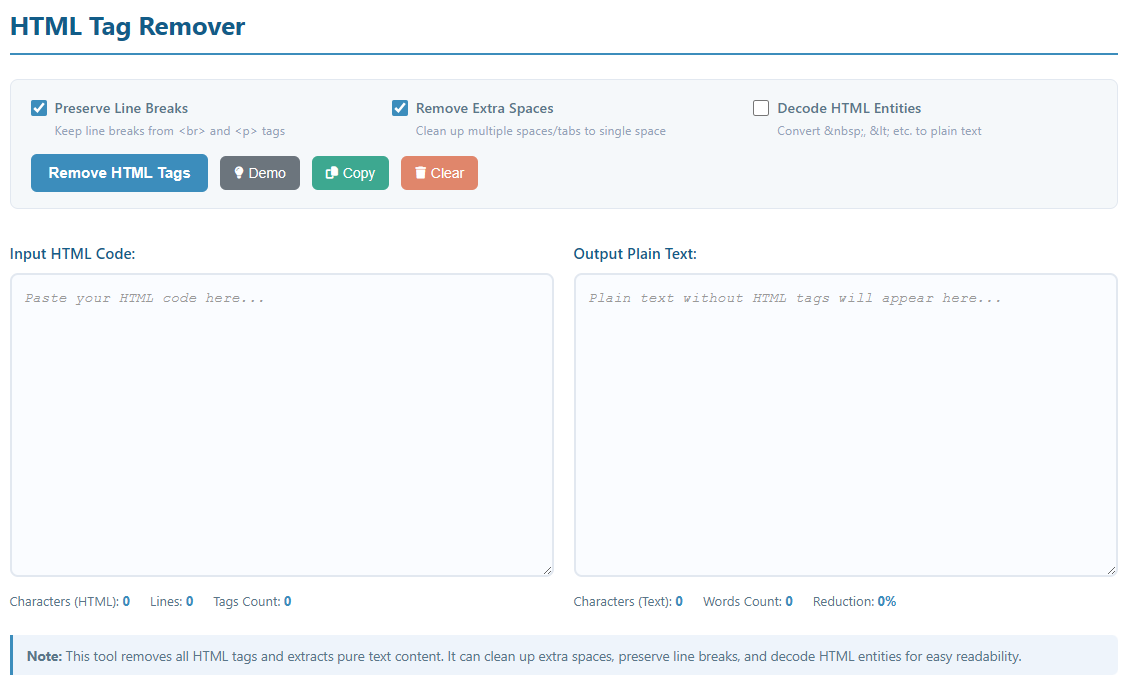Click the resize handle of the input textarea
The image size is (1128, 689).
546,569
